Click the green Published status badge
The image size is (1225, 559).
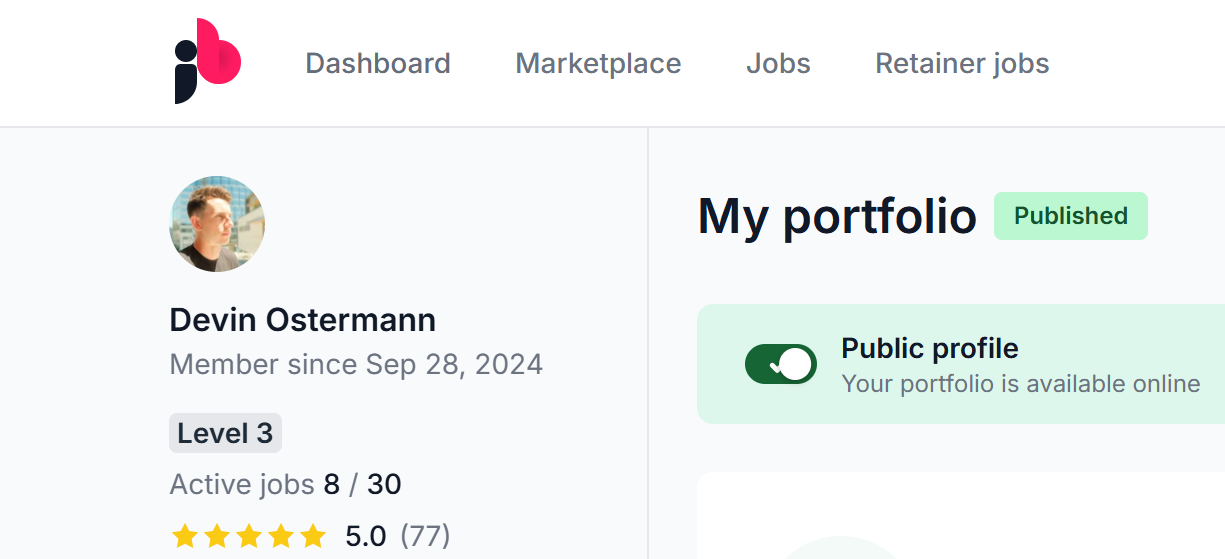(1070, 216)
